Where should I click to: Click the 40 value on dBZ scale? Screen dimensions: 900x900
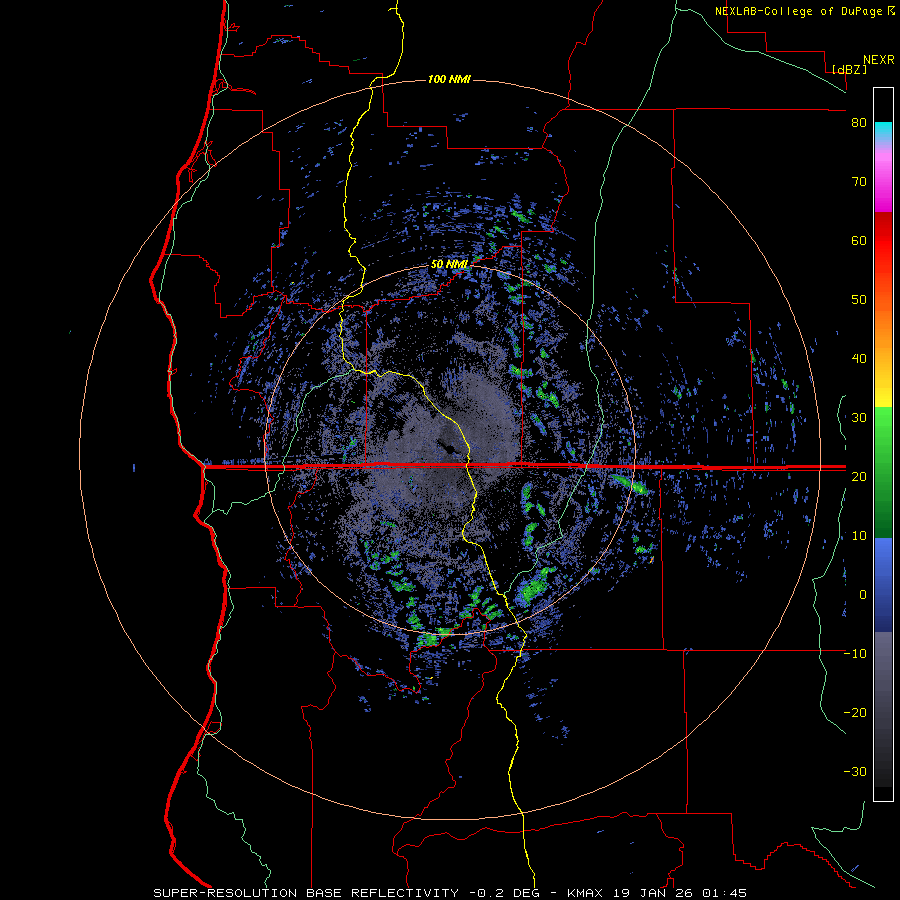[x=859, y=359]
